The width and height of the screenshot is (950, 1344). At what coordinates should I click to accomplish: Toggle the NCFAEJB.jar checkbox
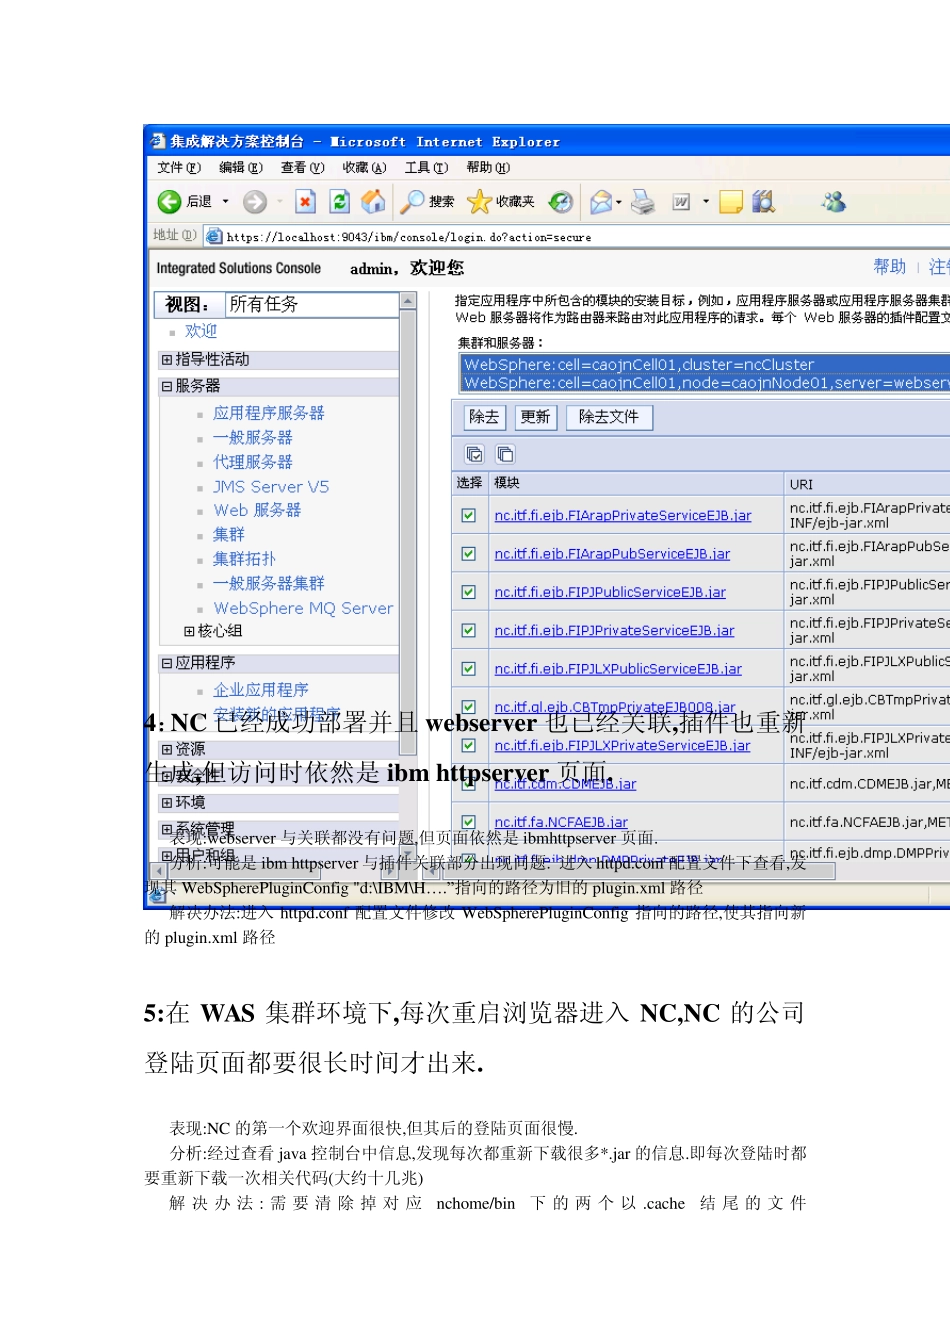point(468,822)
